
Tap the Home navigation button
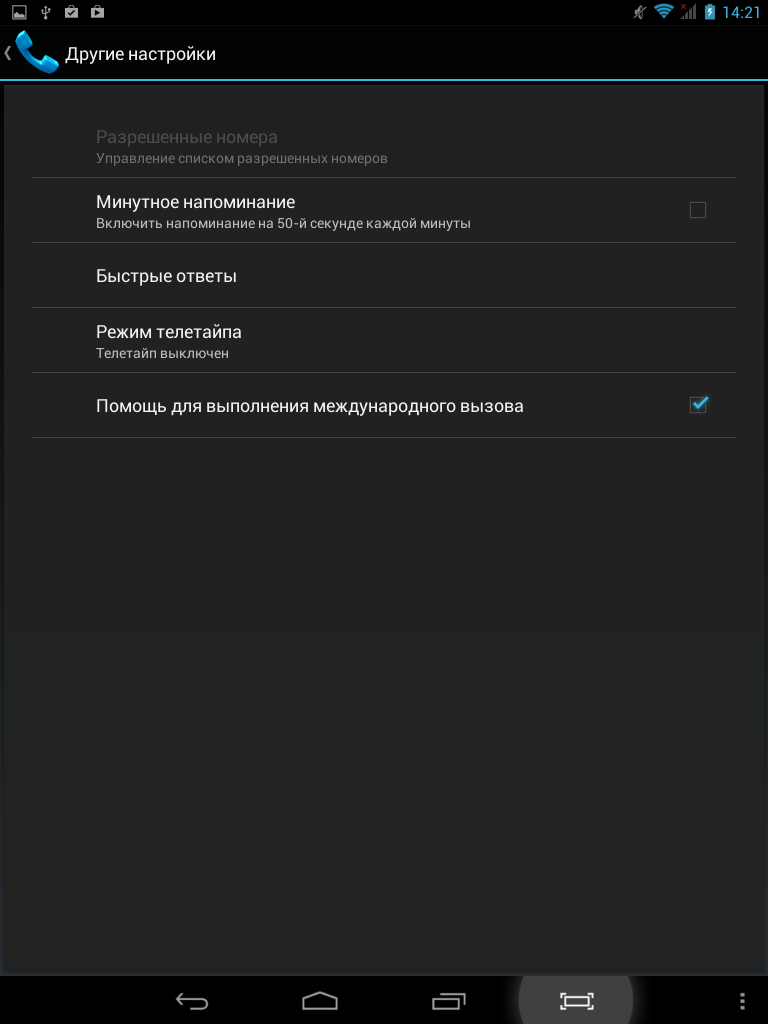coord(320,1000)
